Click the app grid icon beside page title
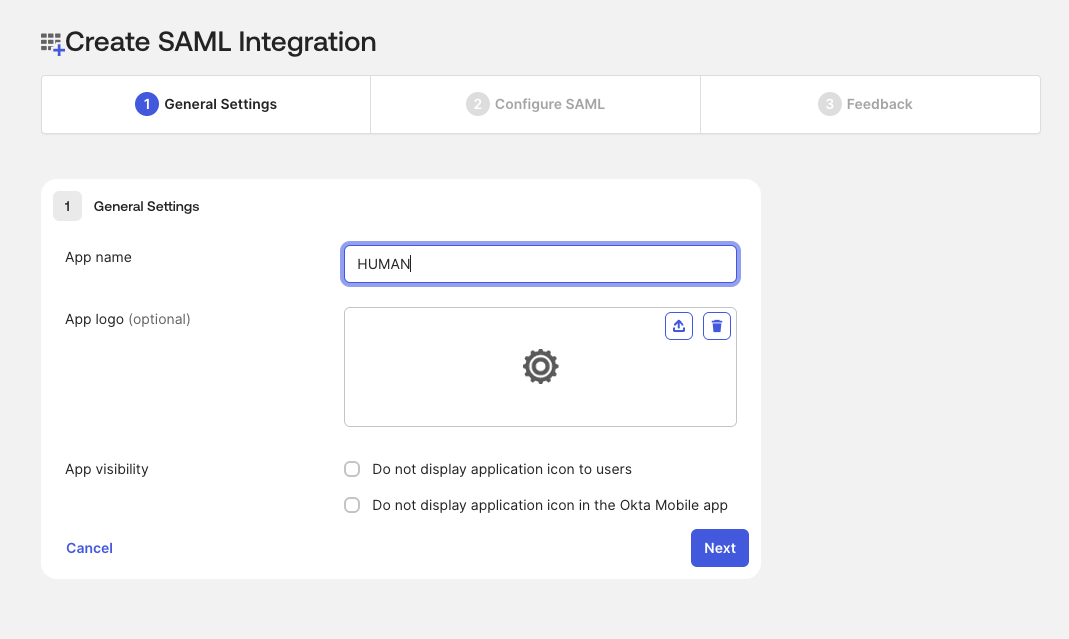This screenshot has width=1069, height=639. [52, 43]
